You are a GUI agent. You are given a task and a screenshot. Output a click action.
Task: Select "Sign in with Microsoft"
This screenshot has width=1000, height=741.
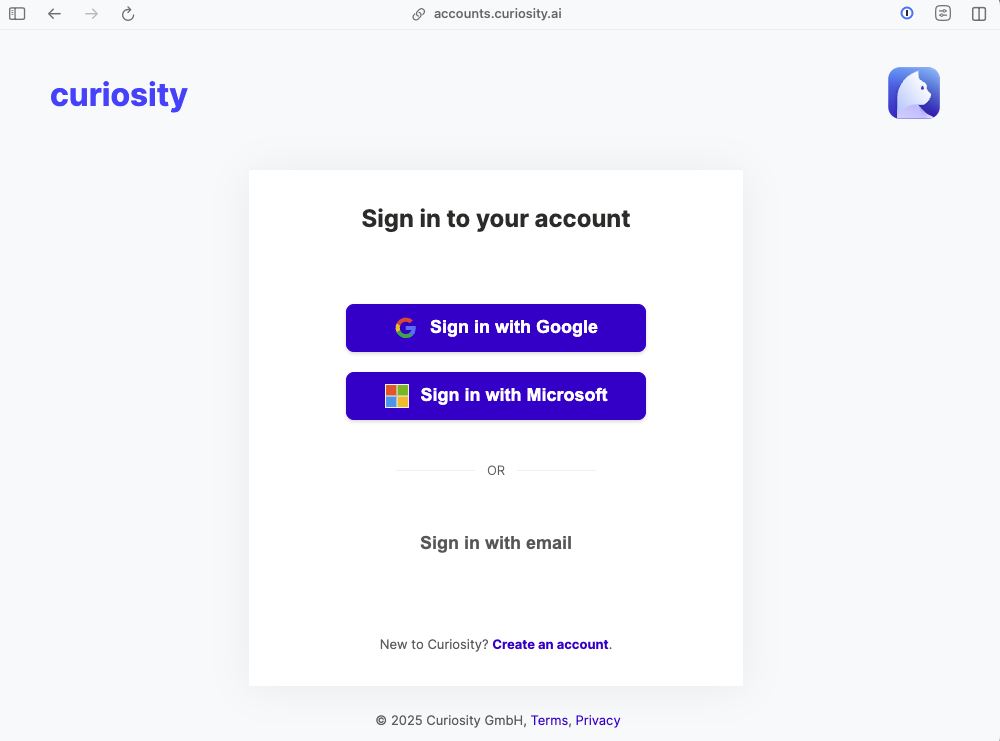pyautogui.click(x=495, y=395)
